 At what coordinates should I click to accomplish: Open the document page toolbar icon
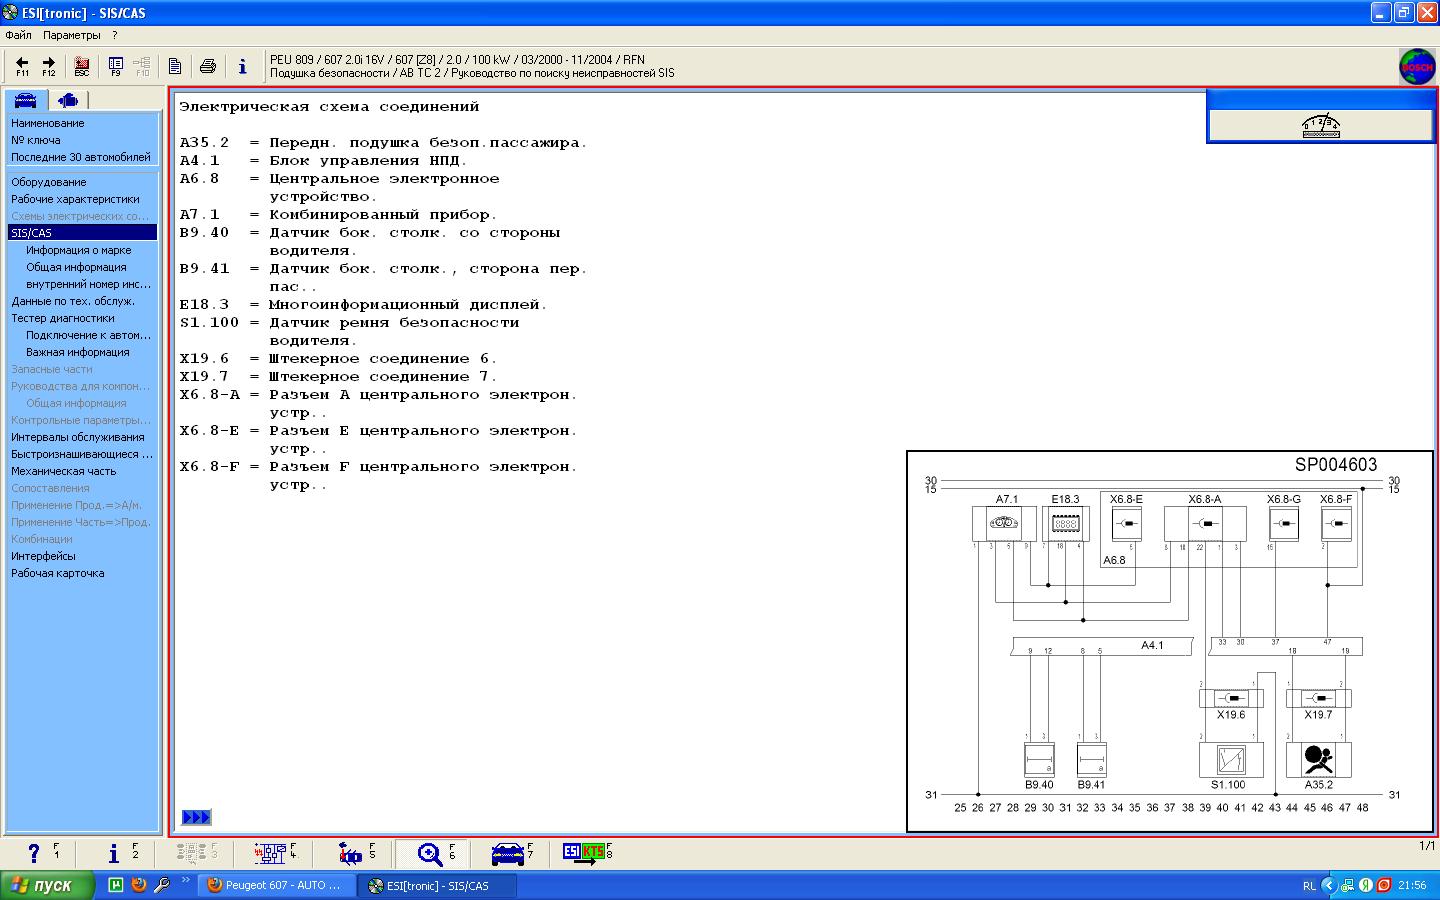tap(175, 66)
